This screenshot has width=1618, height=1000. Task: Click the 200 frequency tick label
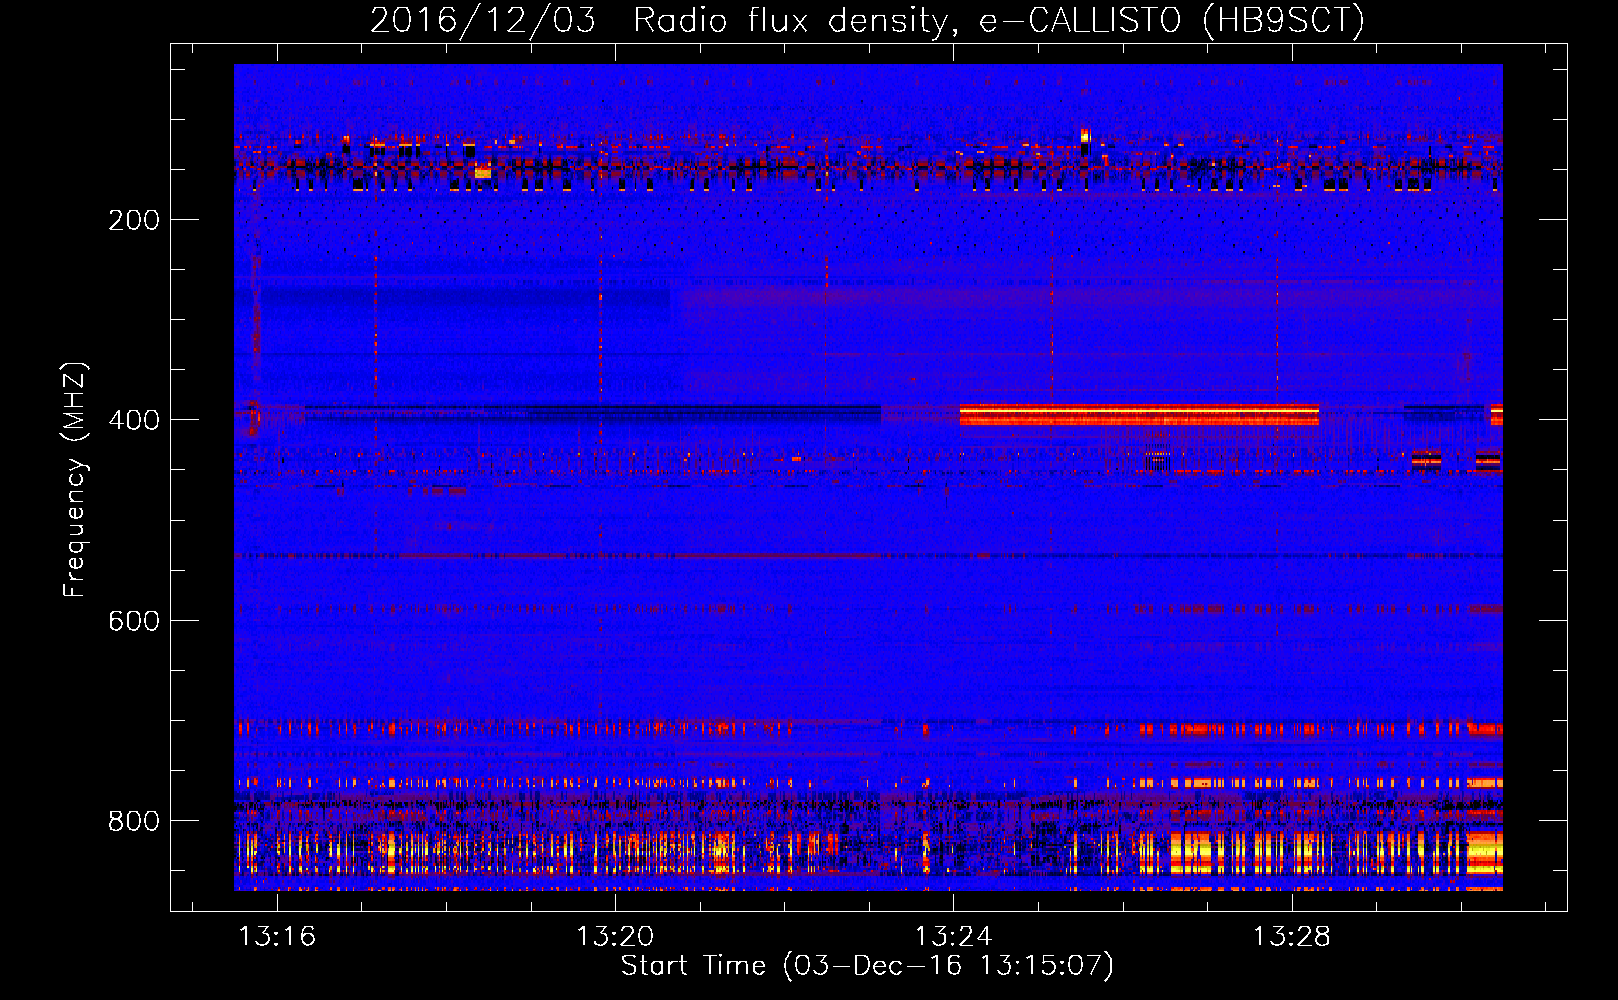[x=134, y=220]
